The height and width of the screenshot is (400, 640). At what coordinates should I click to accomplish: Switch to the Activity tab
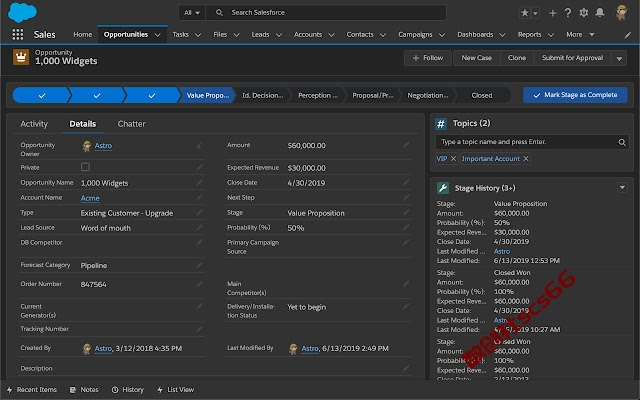point(34,124)
